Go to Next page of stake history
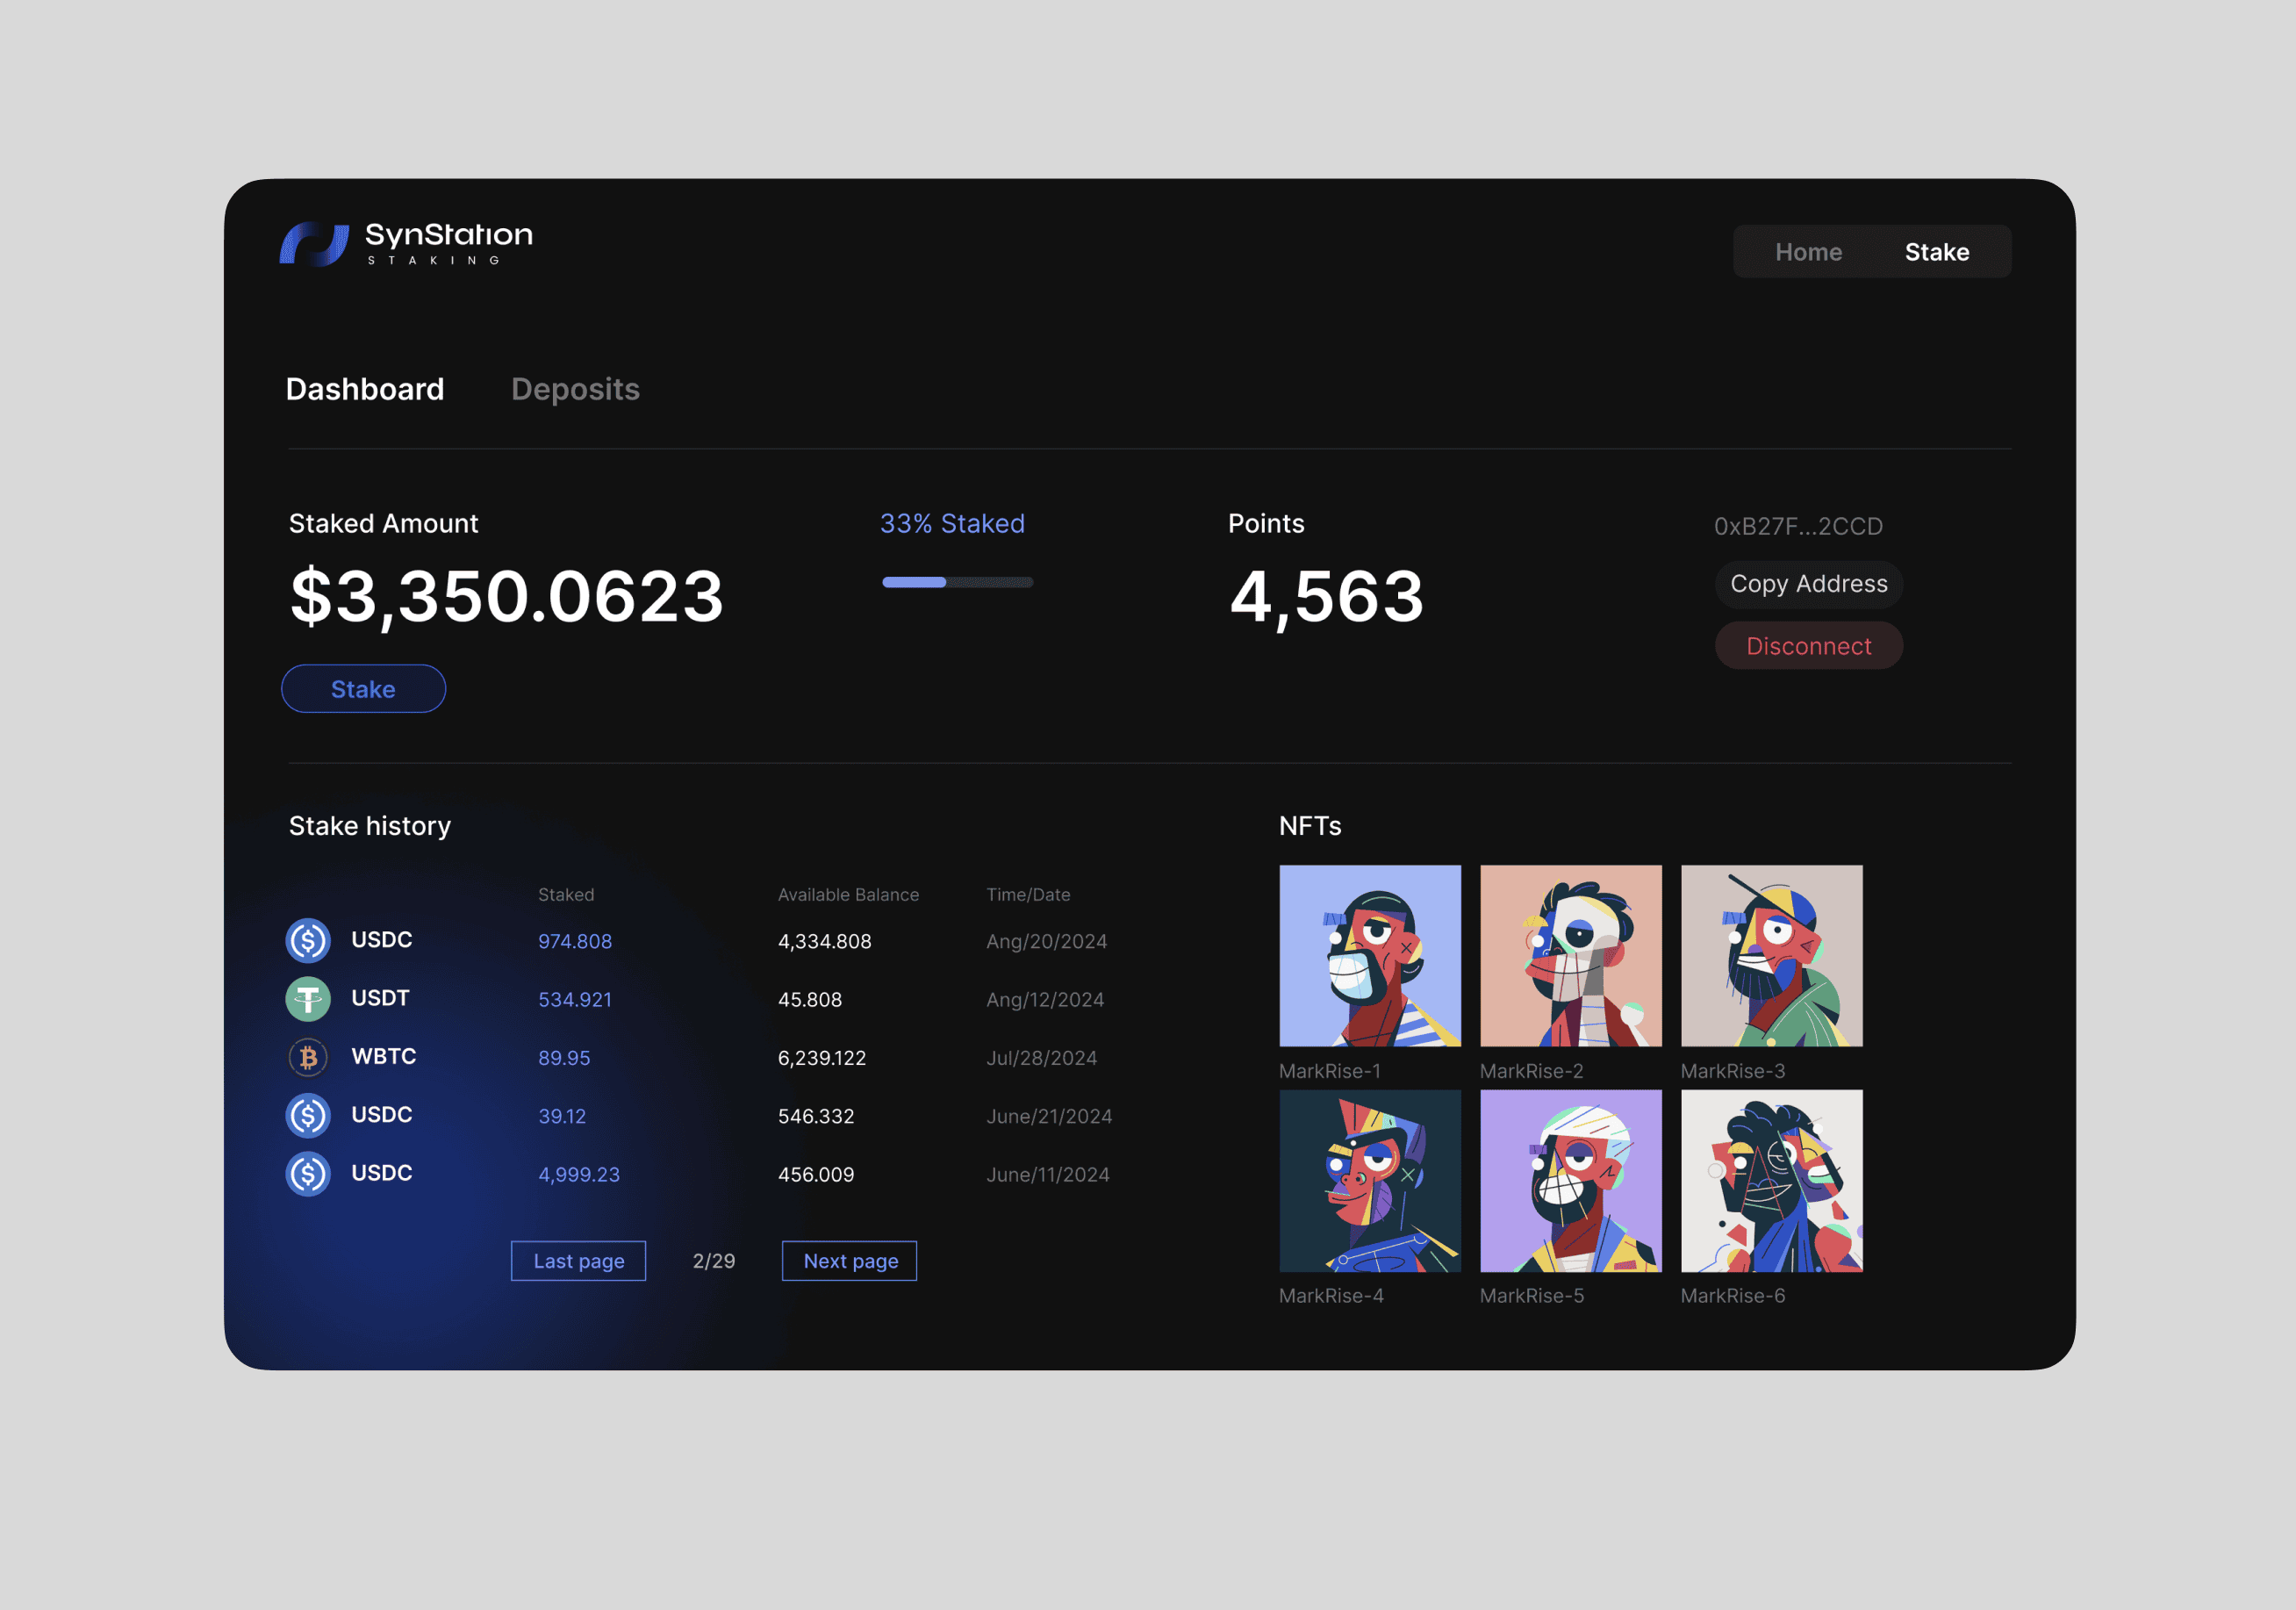 (849, 1260)
